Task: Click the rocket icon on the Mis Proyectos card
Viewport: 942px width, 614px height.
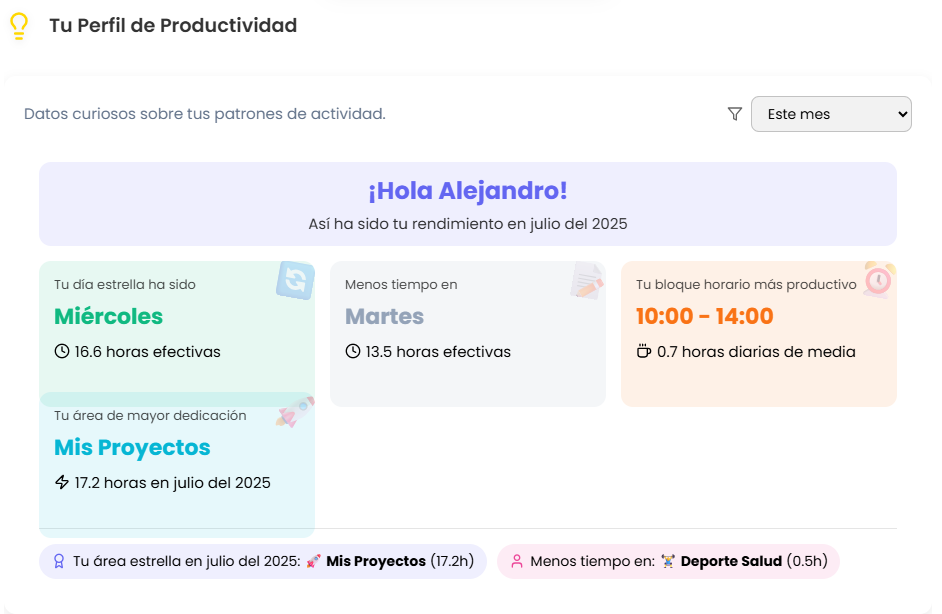Action: tap(295, 412)
